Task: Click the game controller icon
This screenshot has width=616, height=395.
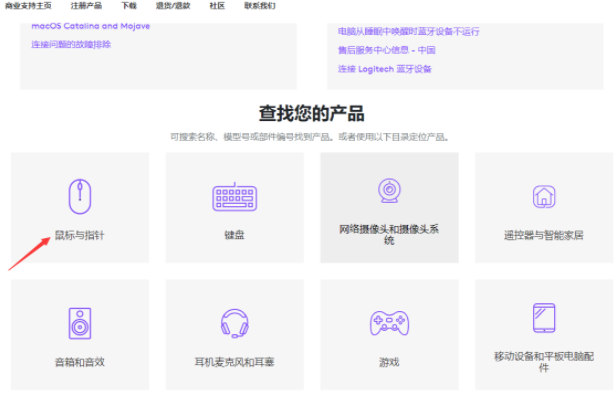Action: (x=389, y=323)
